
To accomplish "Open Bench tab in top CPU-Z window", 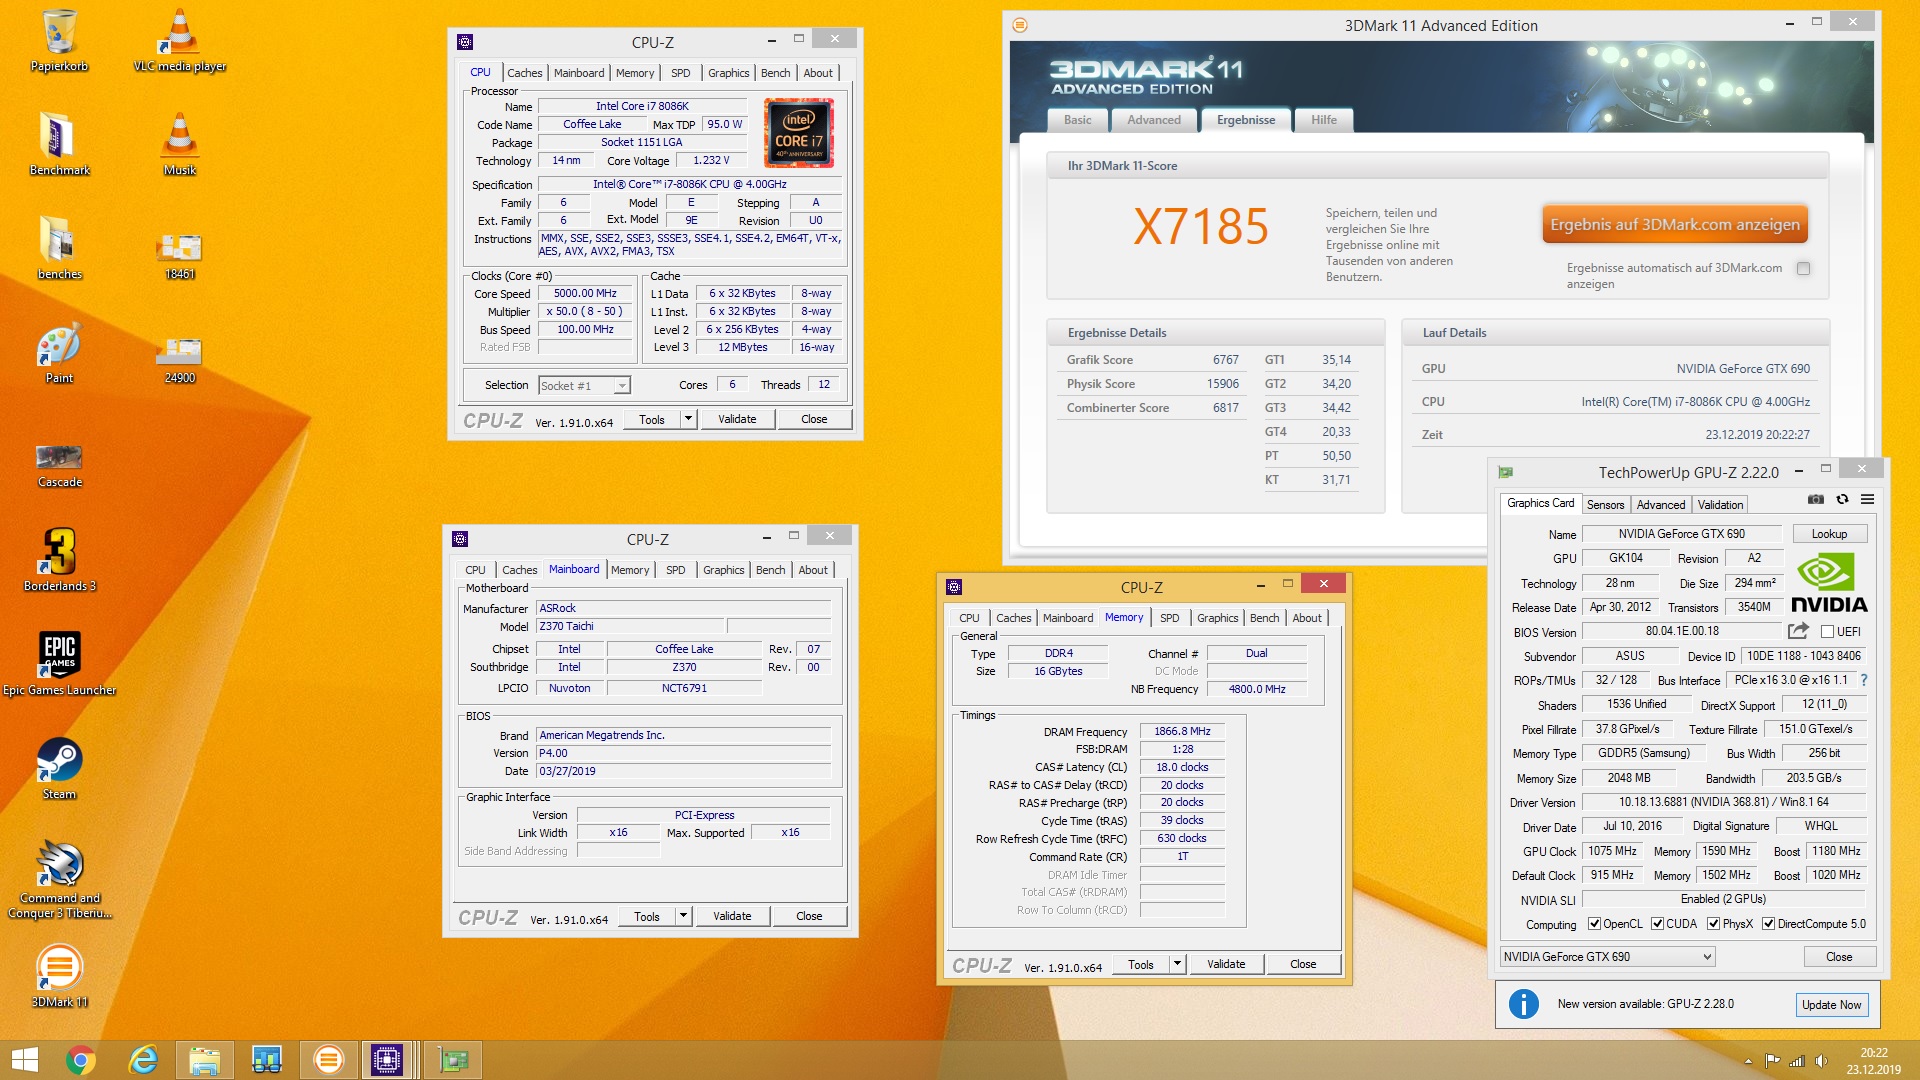I will tap(775, 73).
